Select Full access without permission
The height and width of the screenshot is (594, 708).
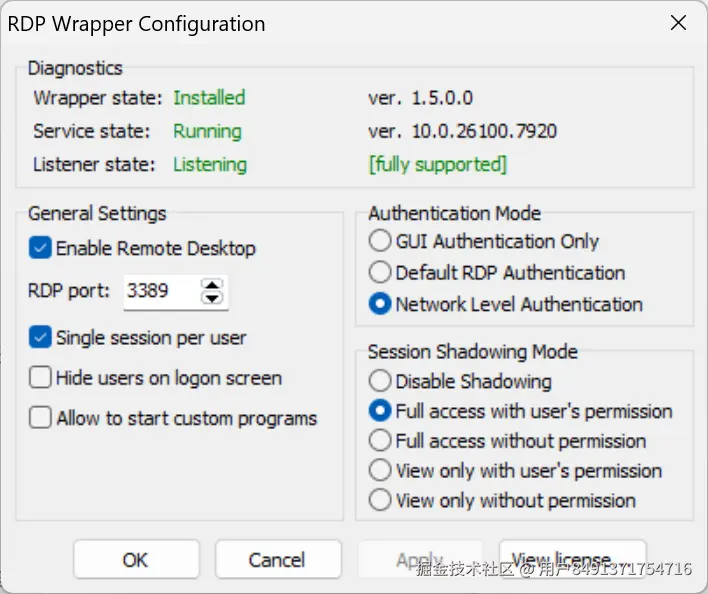(x=380, y=441)
